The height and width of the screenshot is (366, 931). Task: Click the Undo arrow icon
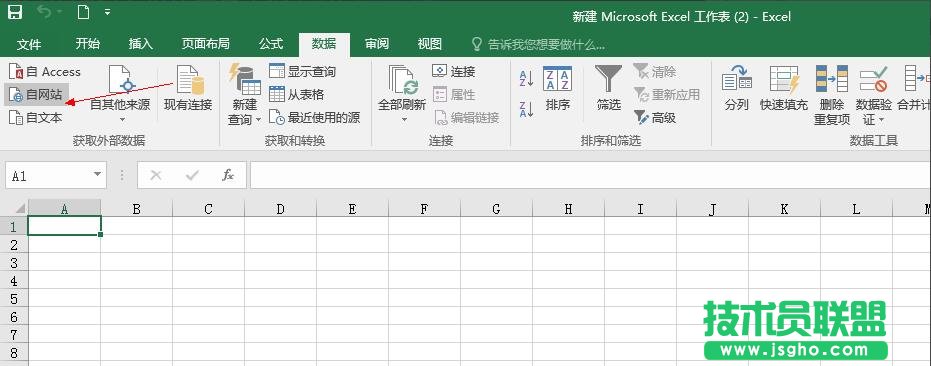pos(44,12)
